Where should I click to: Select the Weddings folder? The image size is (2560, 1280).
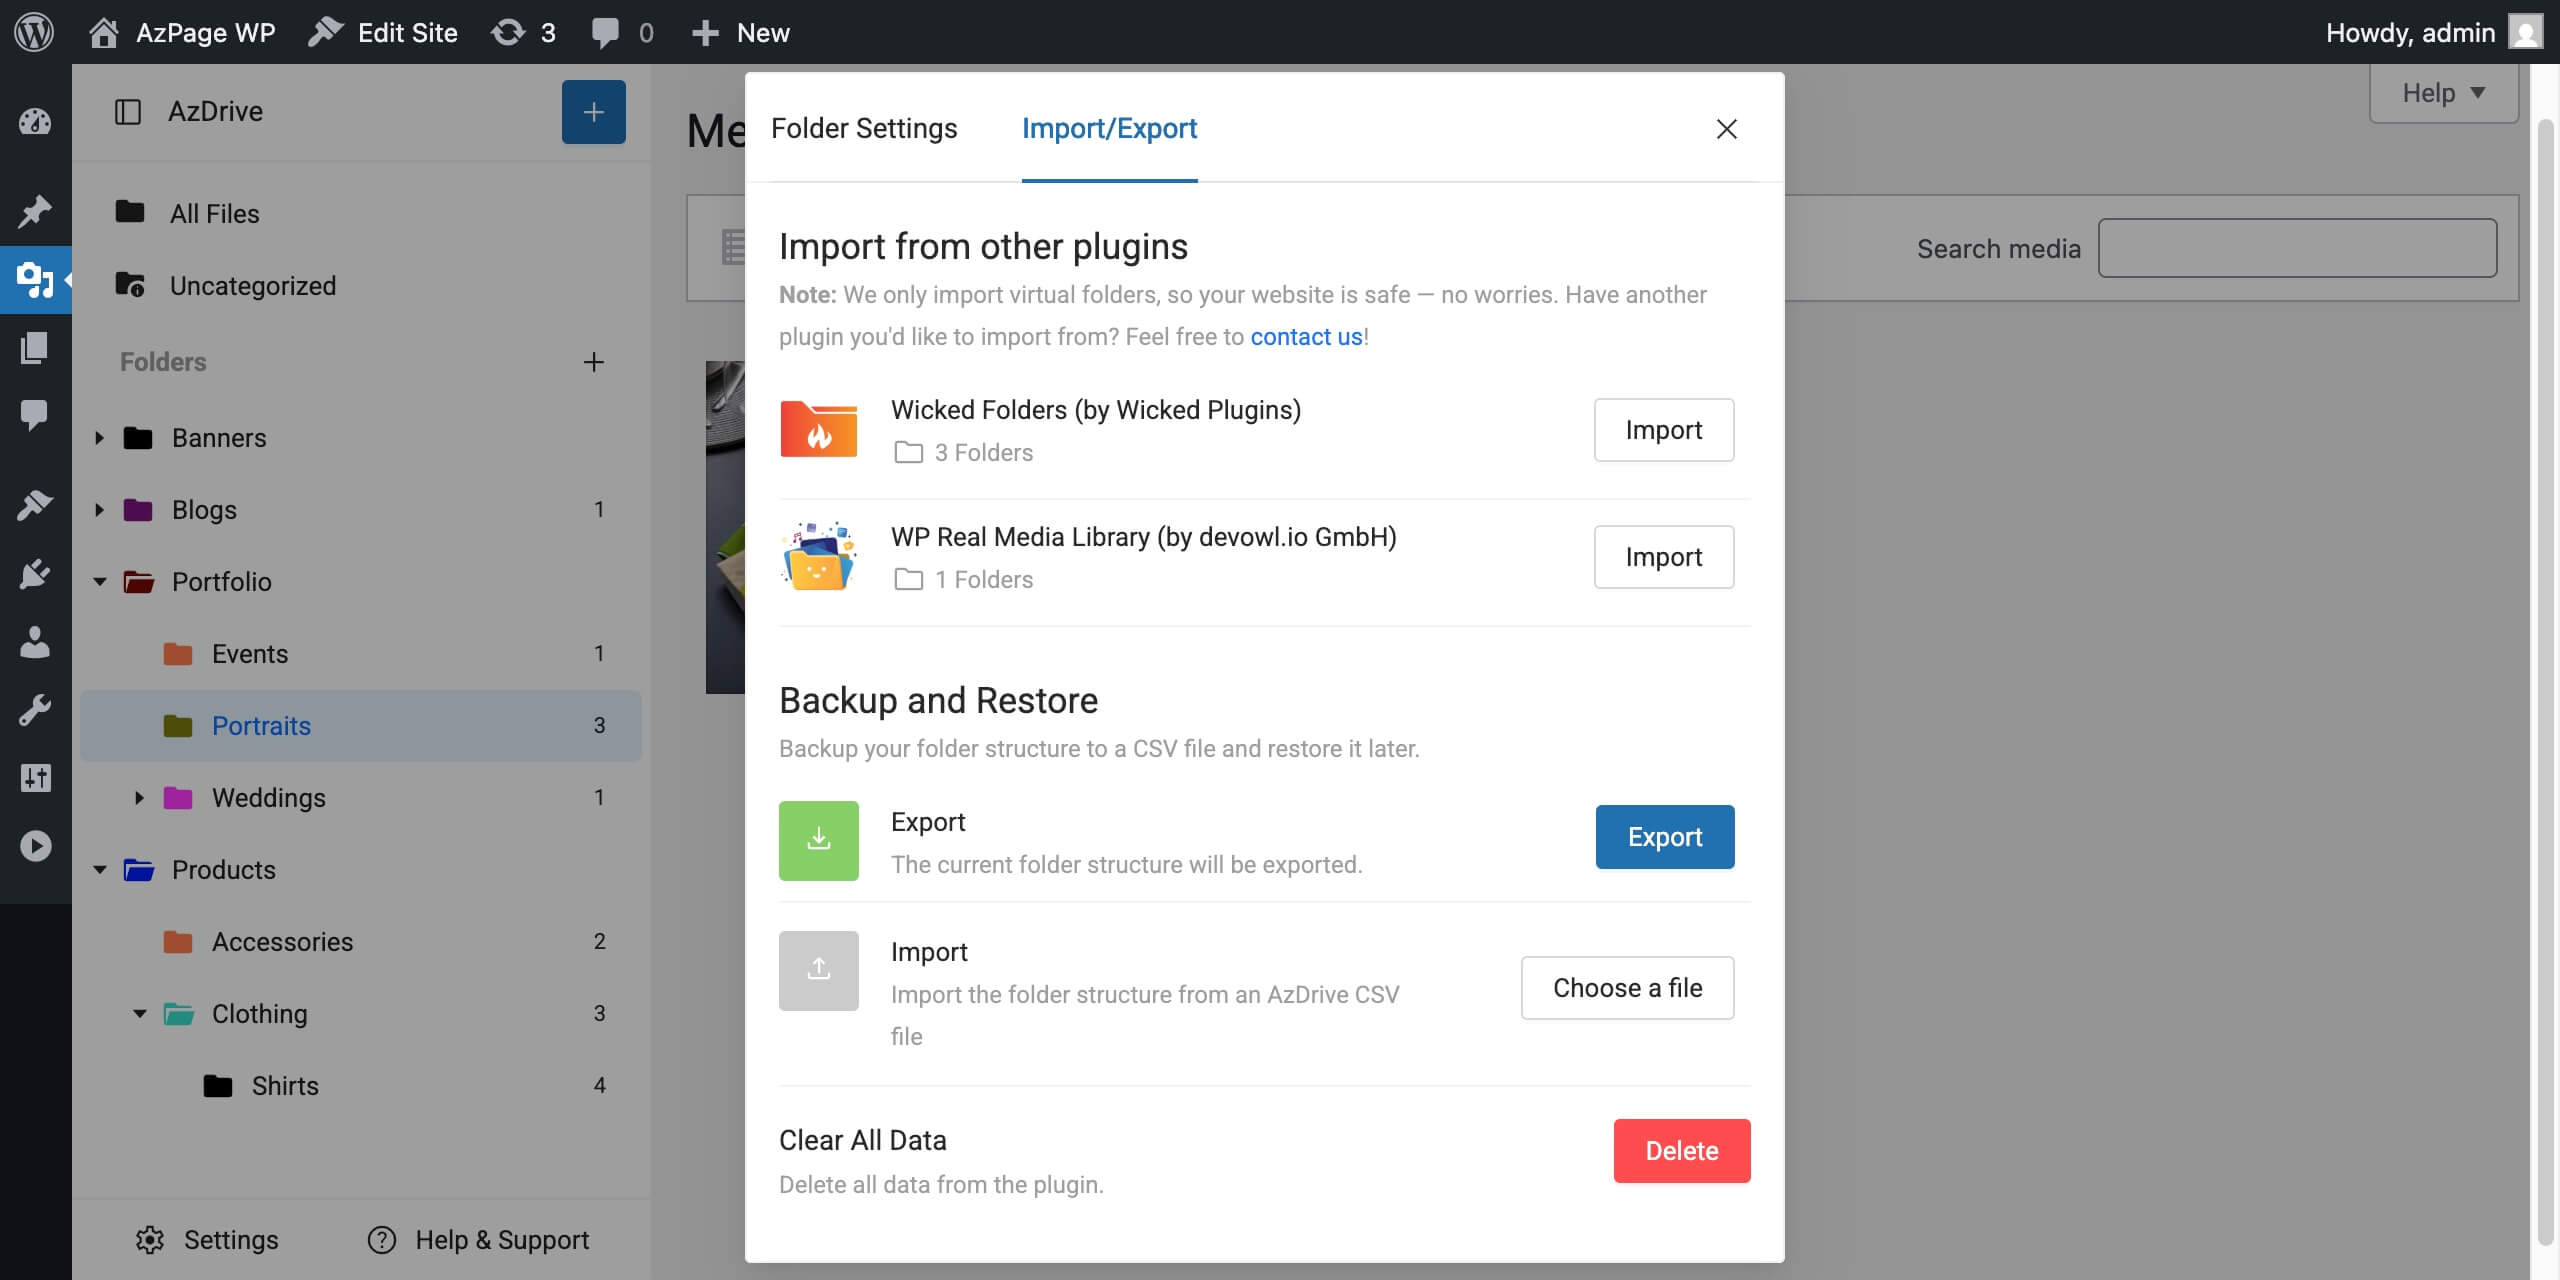point(360,798)
